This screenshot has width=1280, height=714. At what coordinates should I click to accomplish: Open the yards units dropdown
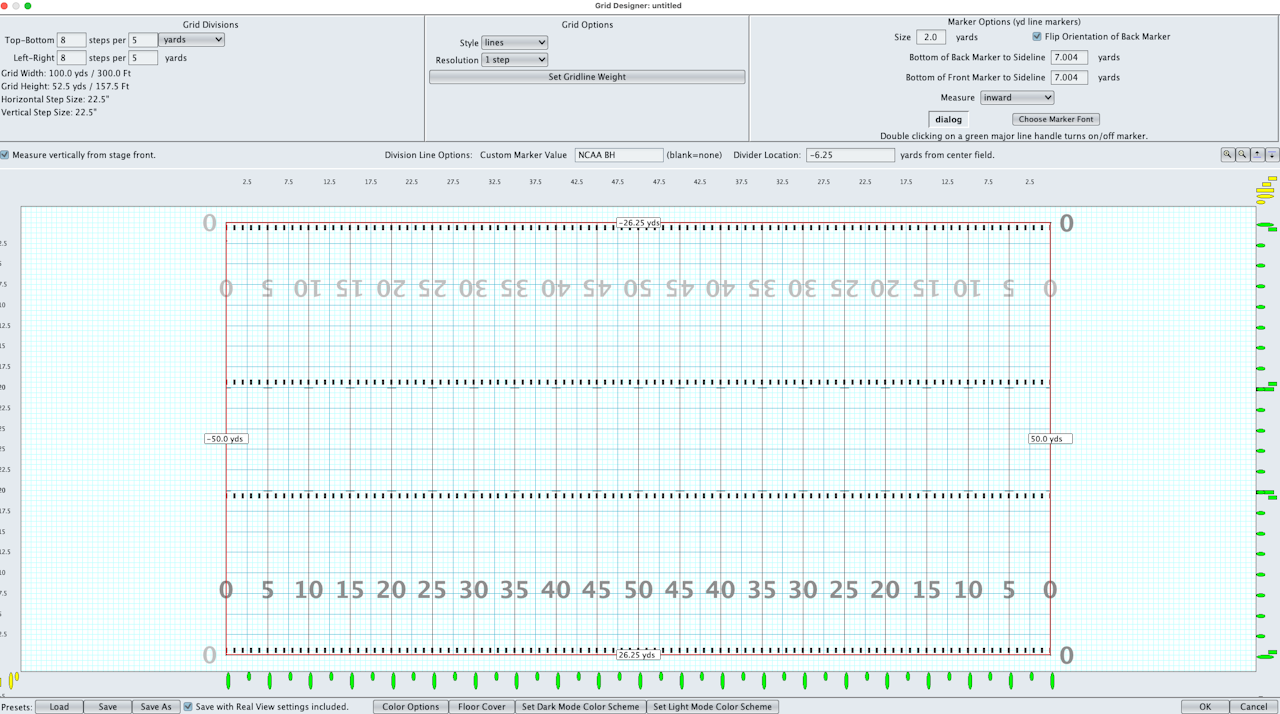pos(191,40)
